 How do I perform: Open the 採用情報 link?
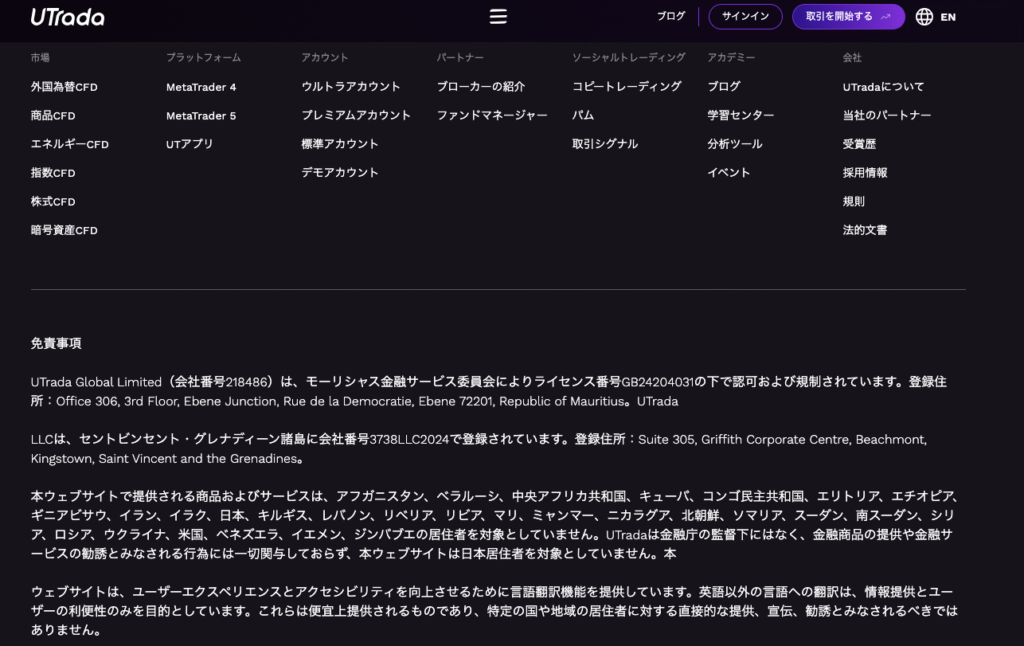[865, 172]
